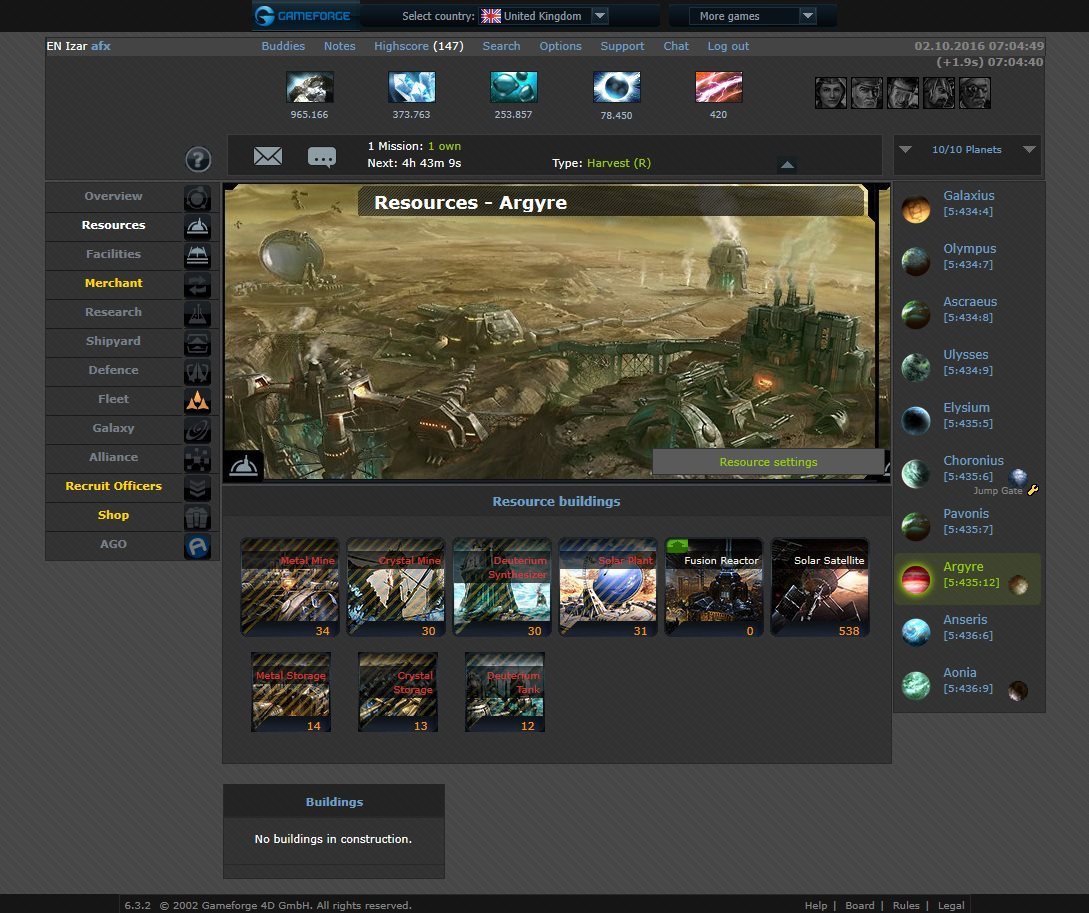Open the moon beside Argyre
Screen dimensions: 1089x913
coord(1019,585)
